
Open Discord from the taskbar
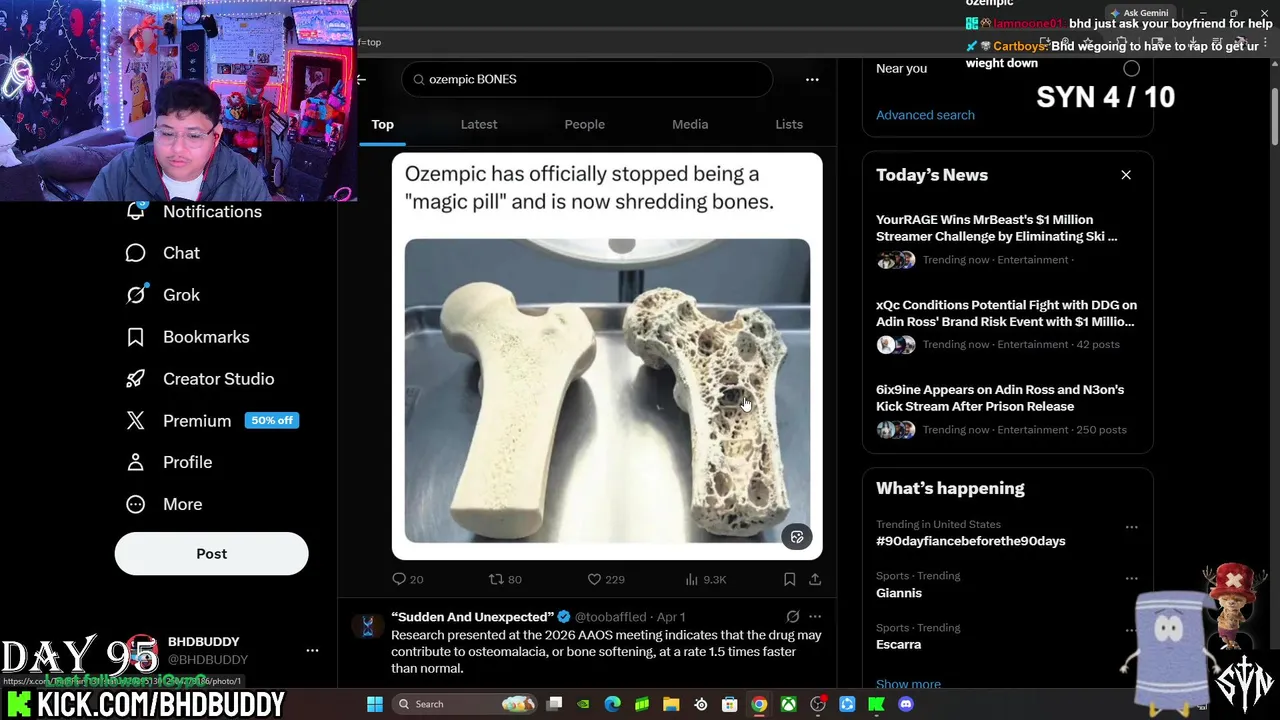[906, 704]
